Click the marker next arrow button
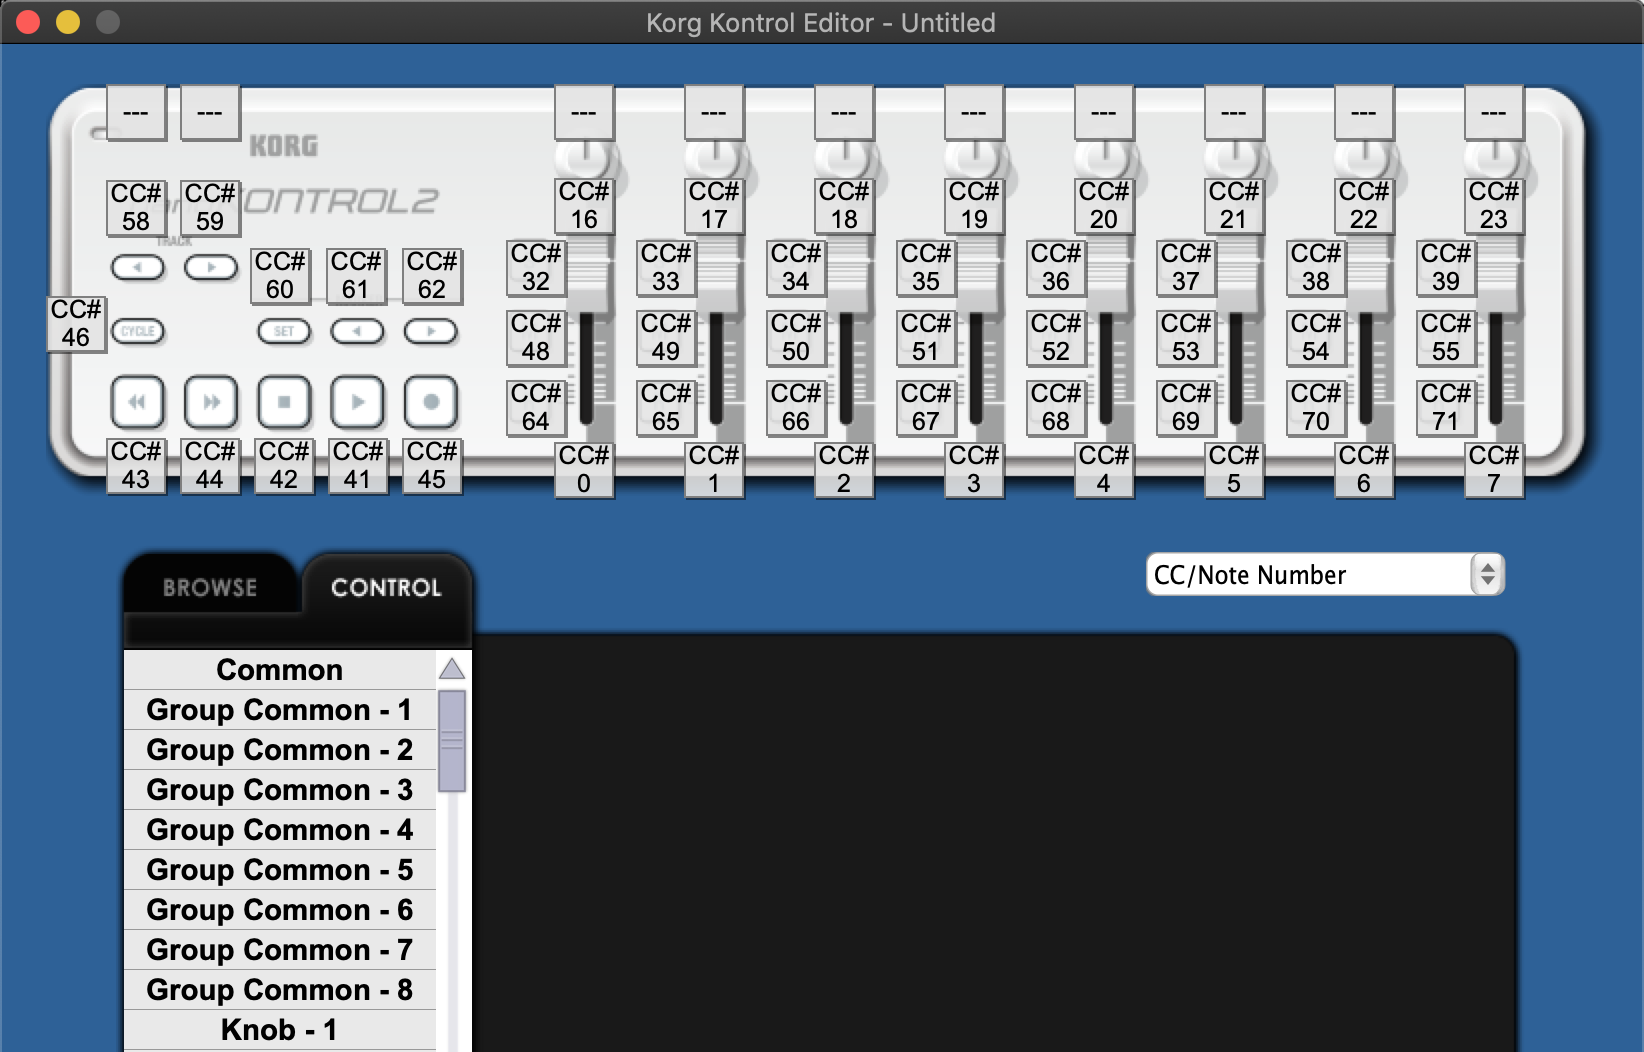 (x=431, y=331)
